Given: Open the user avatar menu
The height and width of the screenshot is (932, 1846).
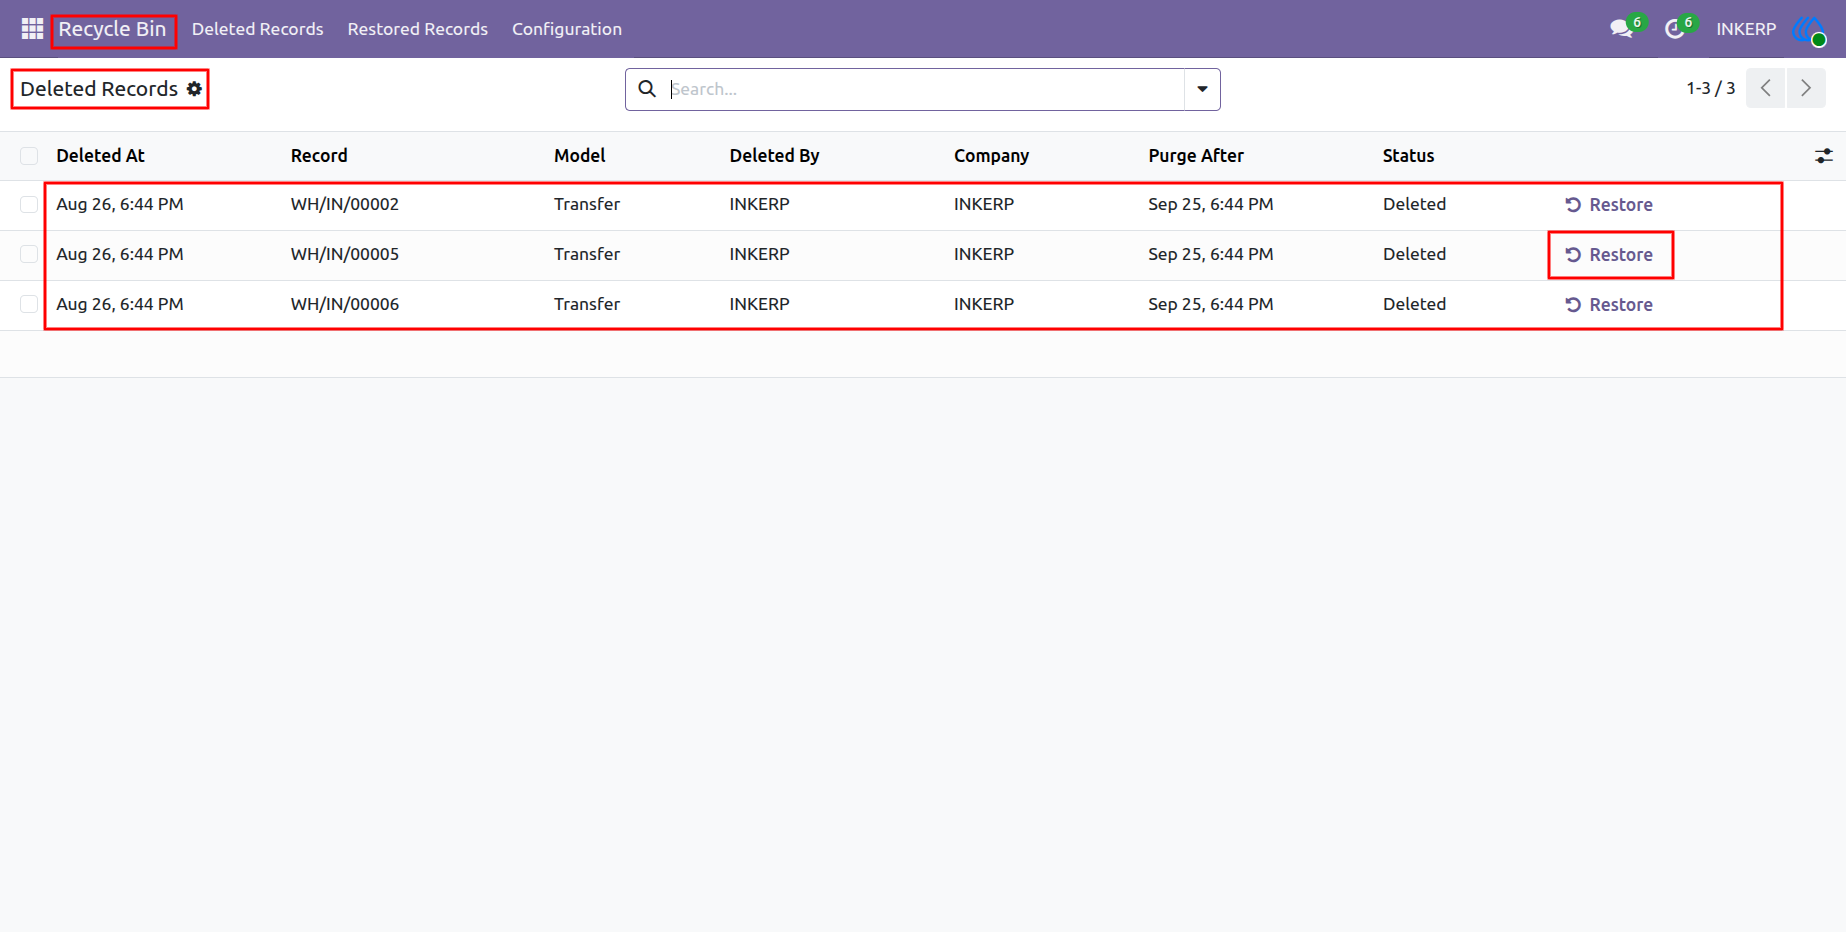Looking at the screenshot, I should click(1808, 29).
